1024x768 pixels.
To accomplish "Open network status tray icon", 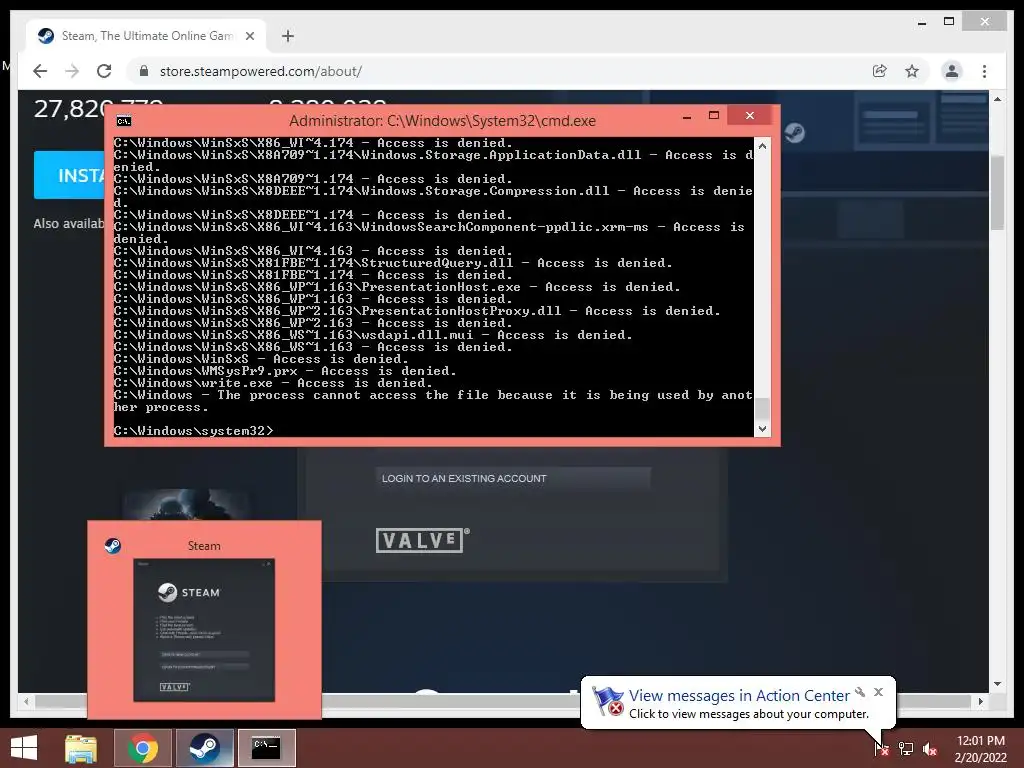I will [x=906, y=748].
